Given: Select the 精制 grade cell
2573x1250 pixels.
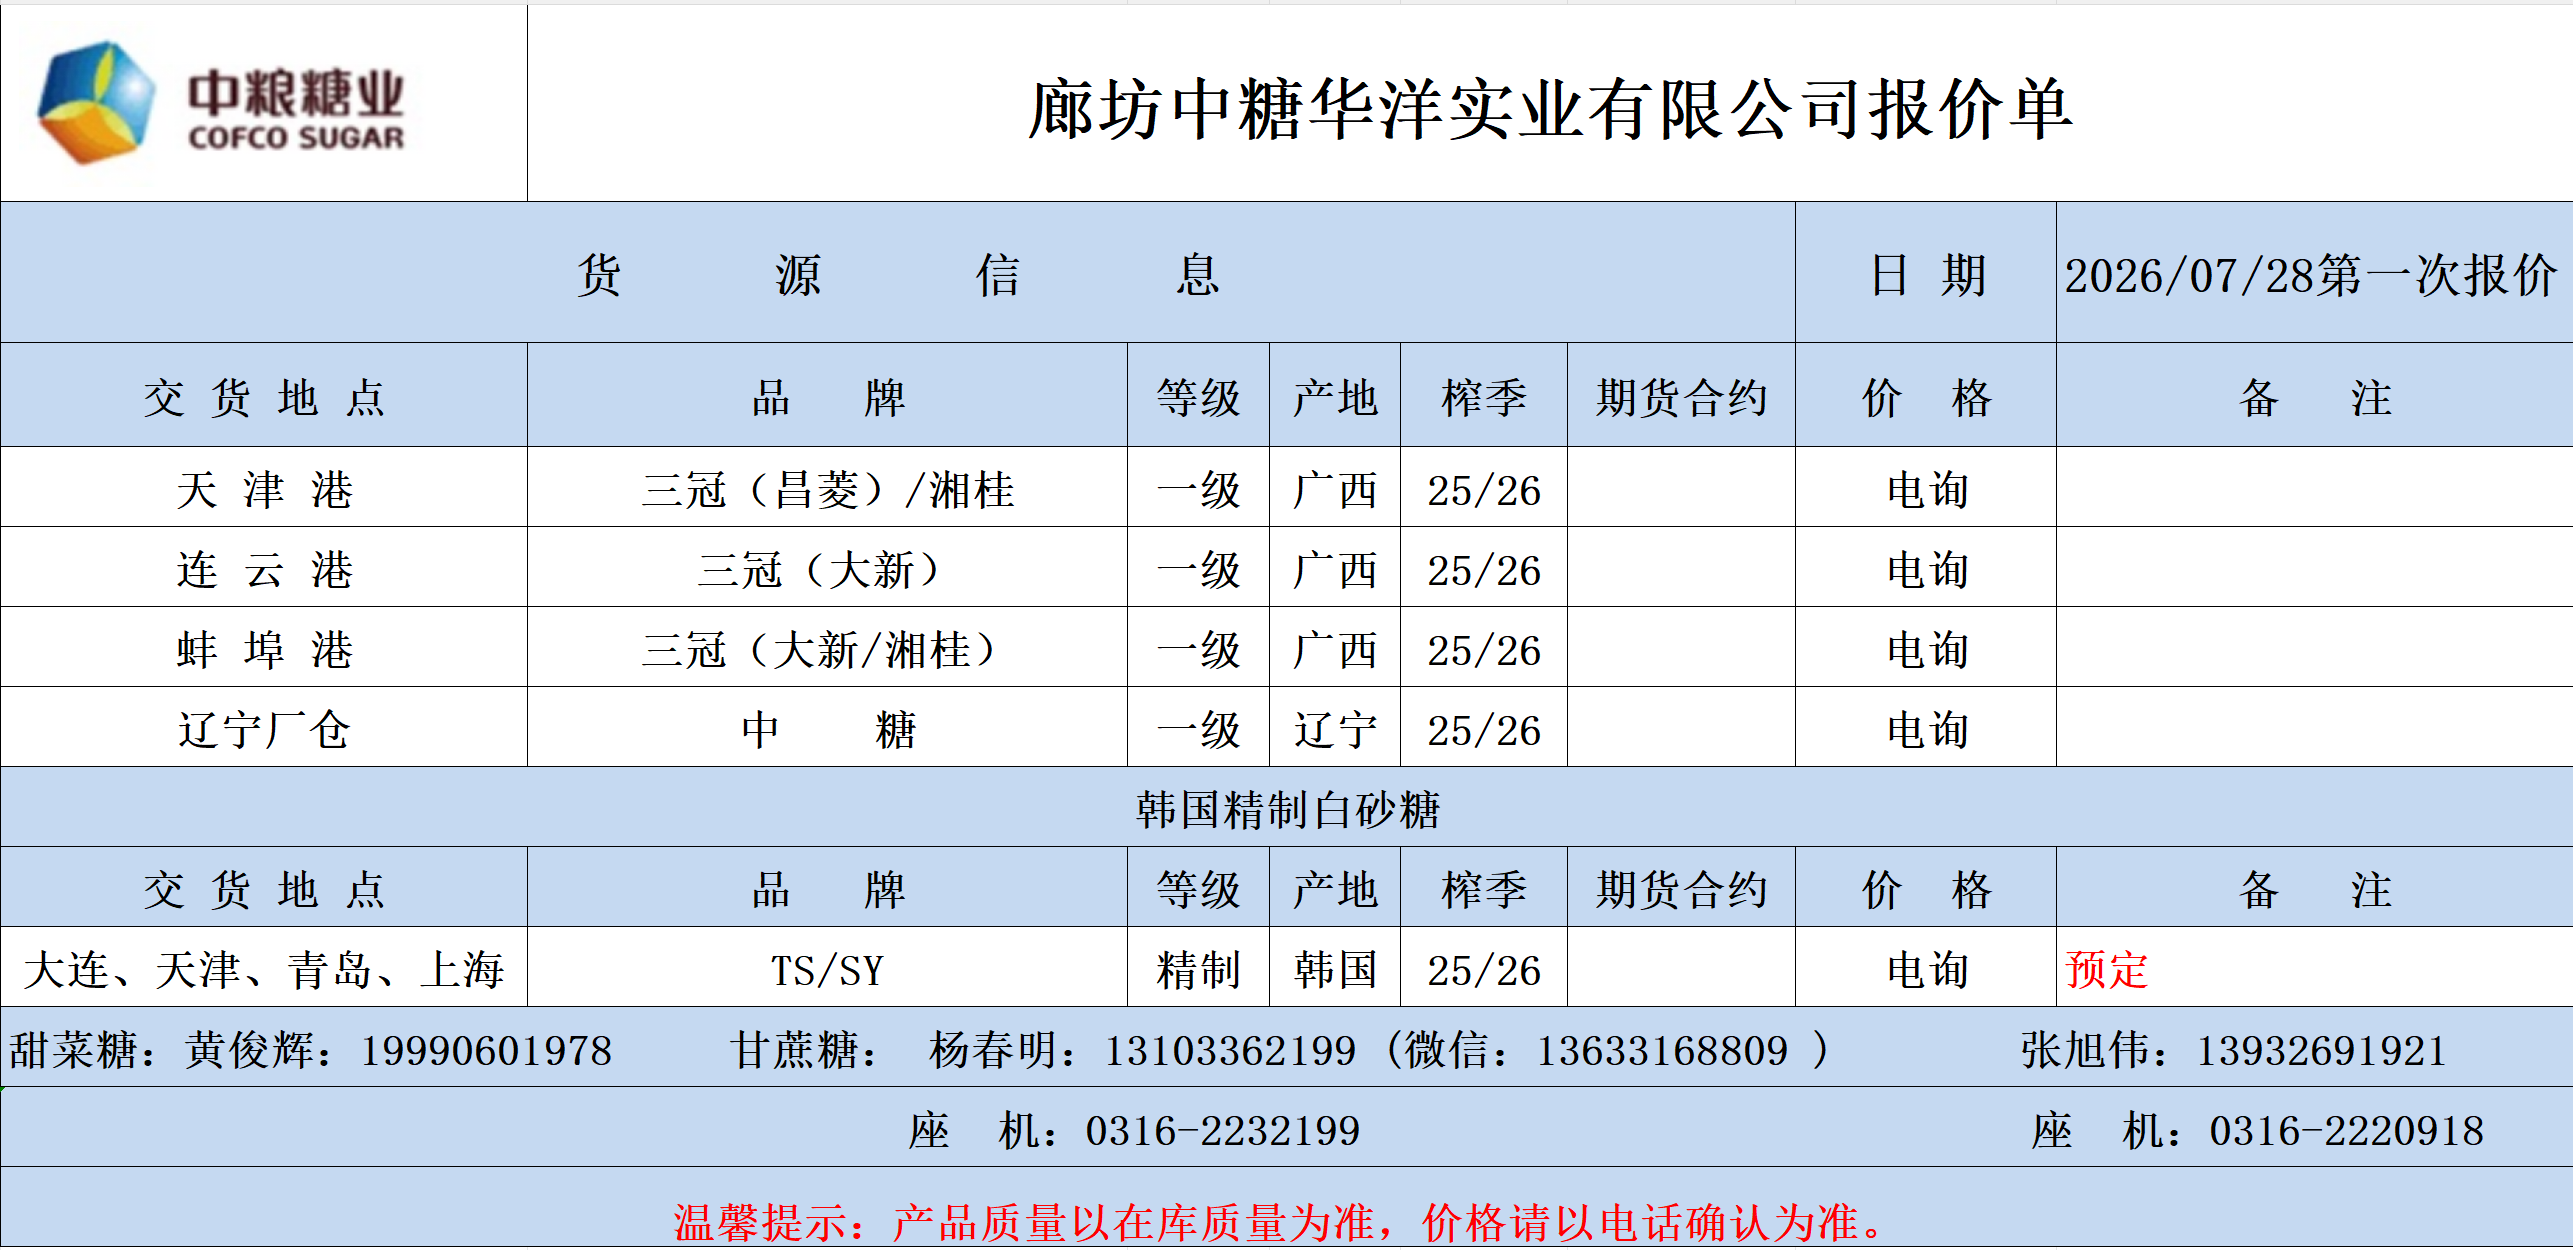Looking at the screenshot, I should tap(1198, 968).
